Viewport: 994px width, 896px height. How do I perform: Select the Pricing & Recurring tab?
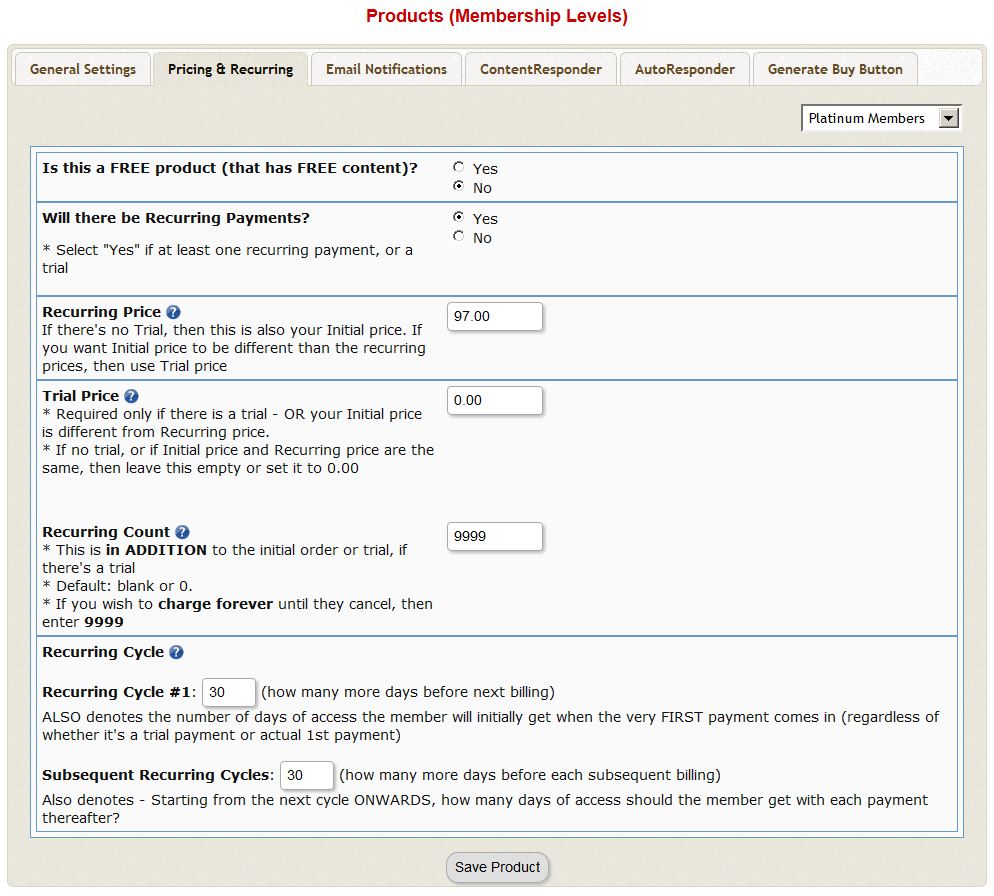[230, 70]
